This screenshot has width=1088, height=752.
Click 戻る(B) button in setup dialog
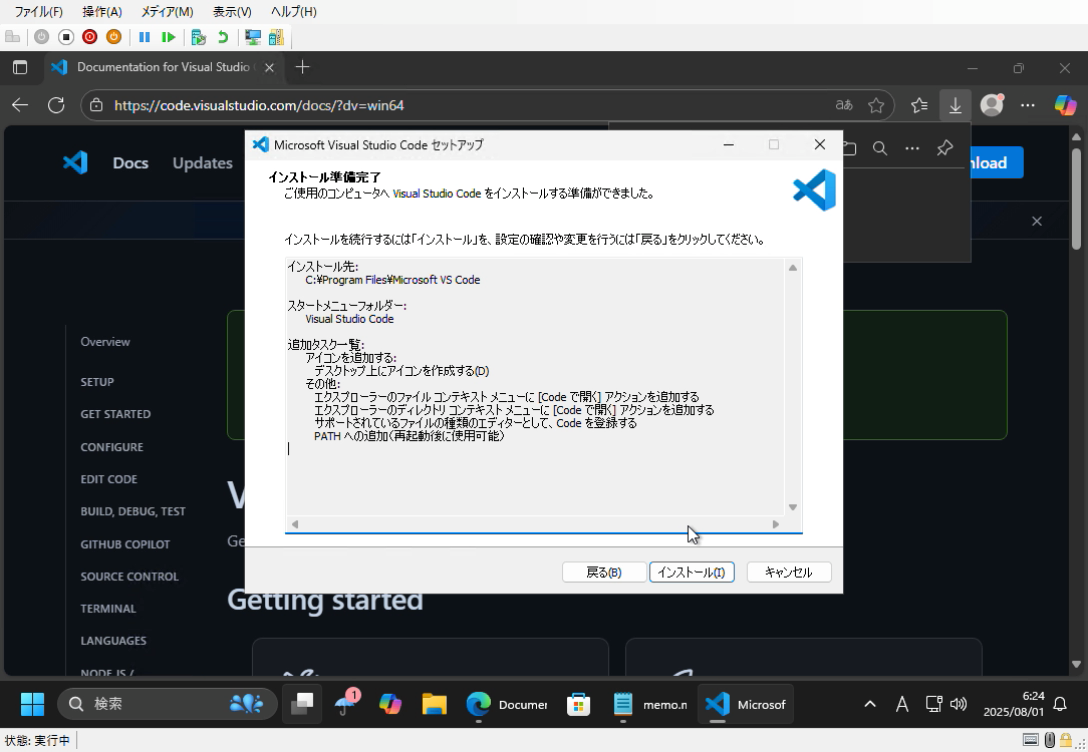click(604, 572)
